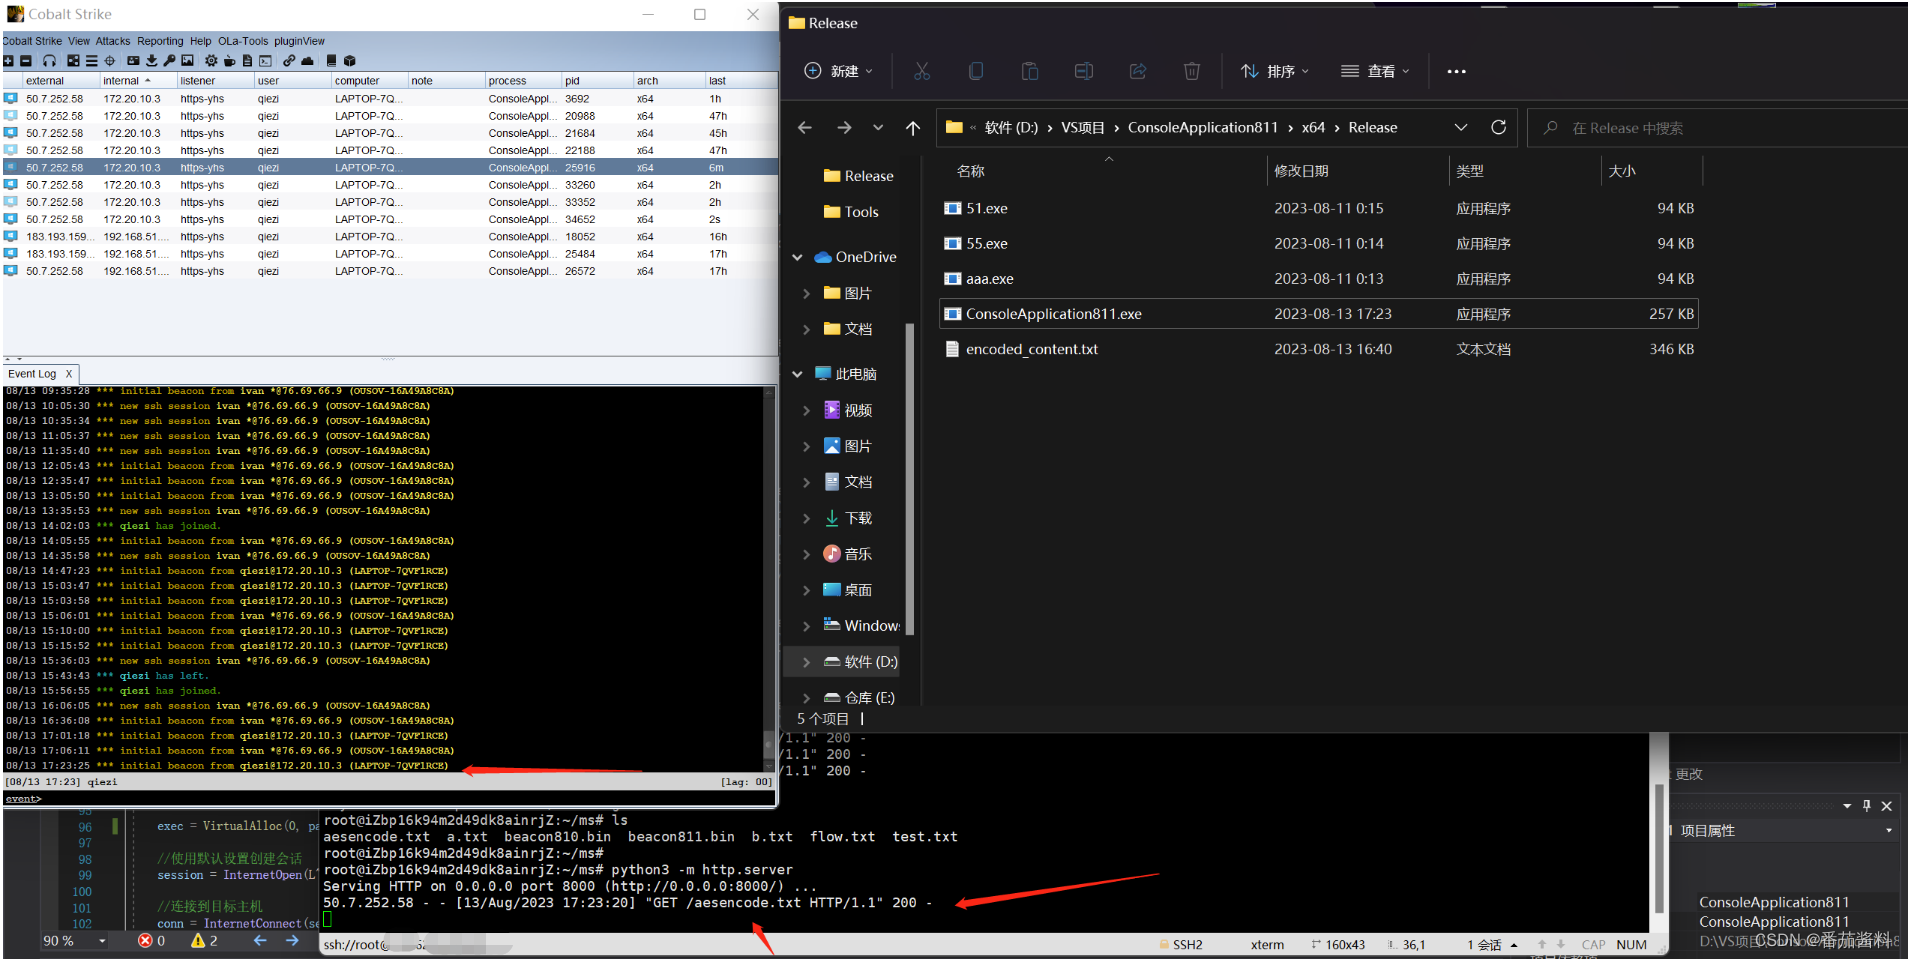Click the cloud manage web server icon
Screen dimensions: 1908x959
tap(307, 61)
